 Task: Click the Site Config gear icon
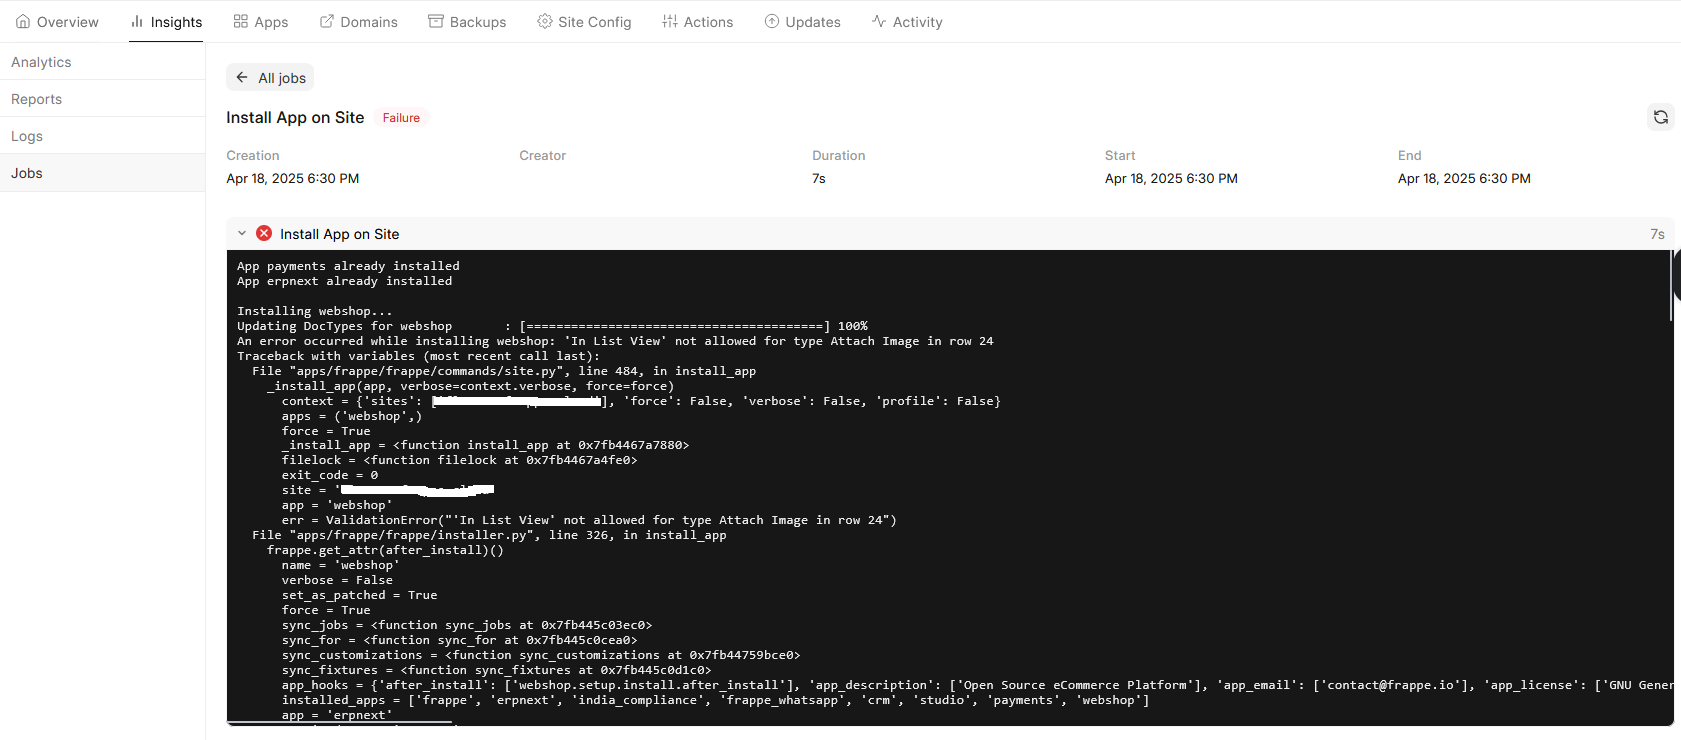pos(545,21)
